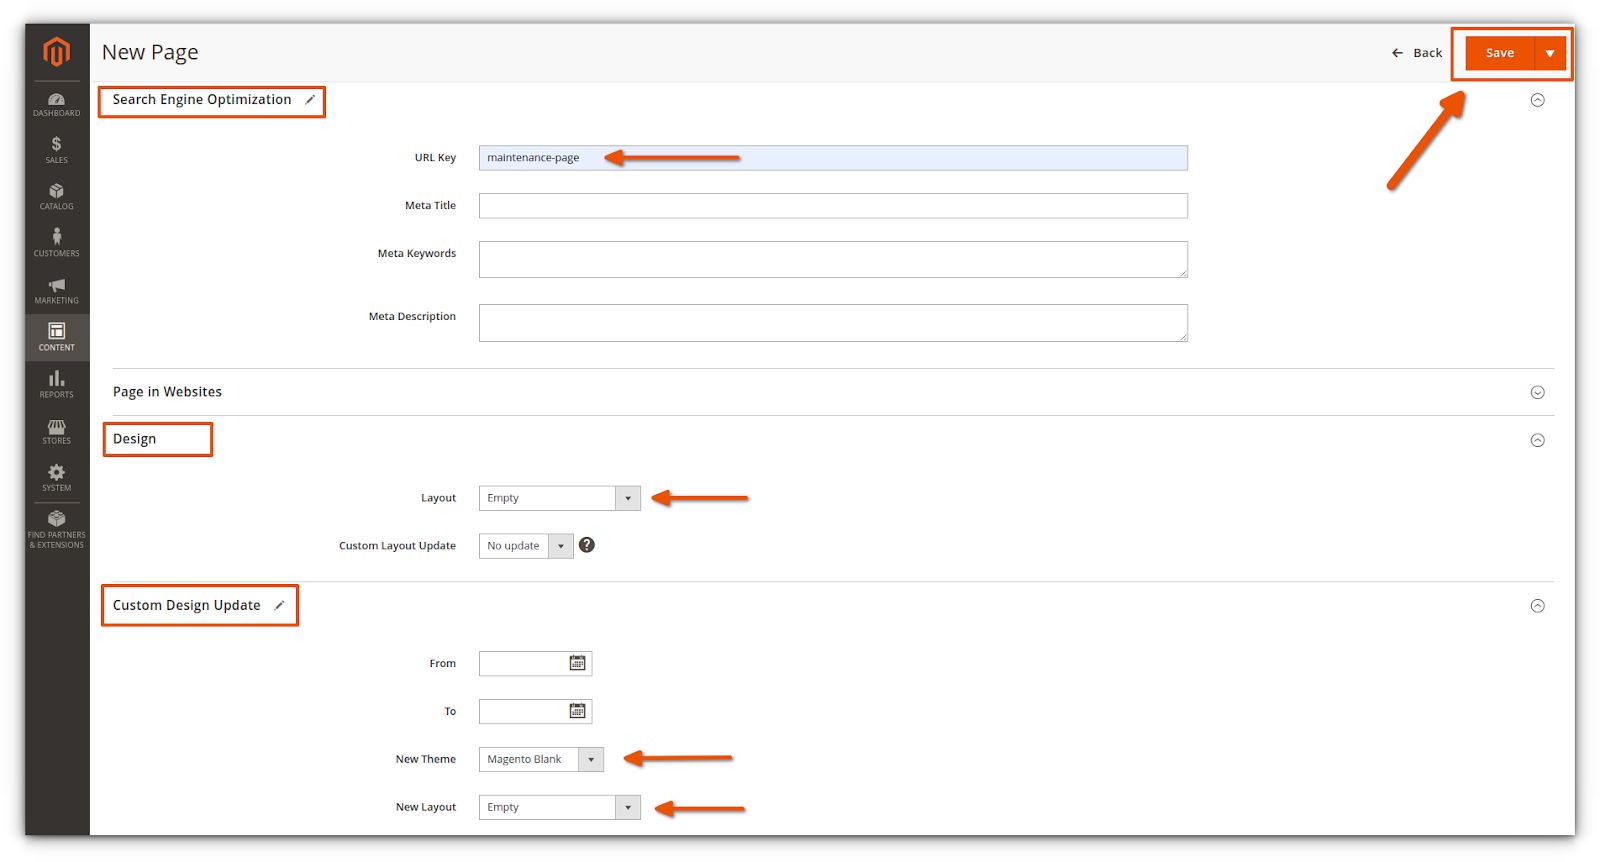
Task: Click the Meta Description text area
Action: (833, 323)
